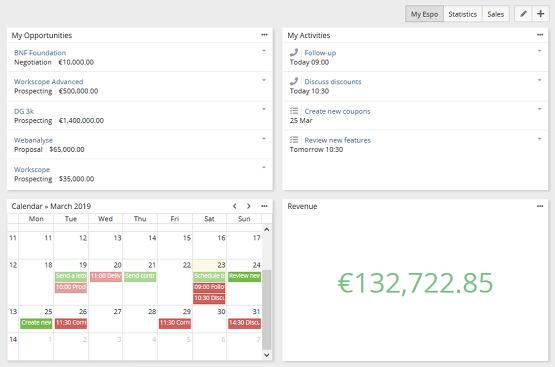Click the pencil edit dashboard icon
The image size is (555, 367).
click(523, 14)
